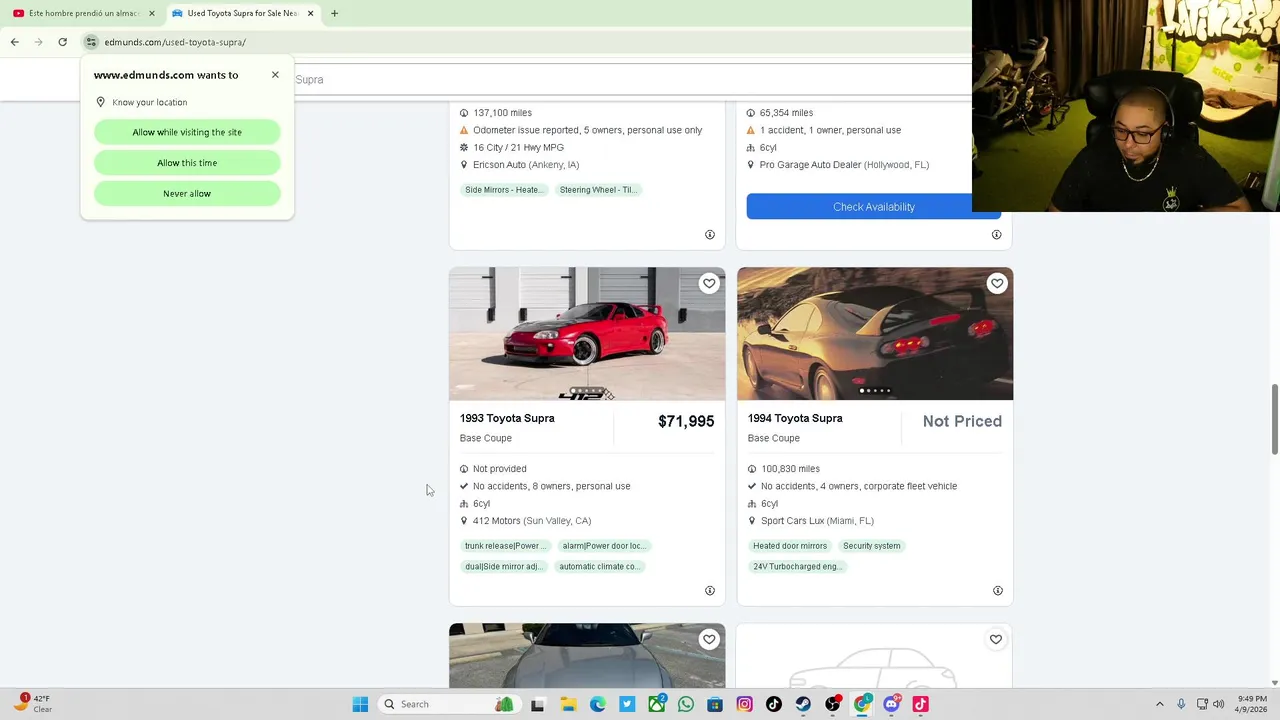Close the Used Toyota Supra tab
Viewport: 1280px width, 720px height.
point(310,13)
